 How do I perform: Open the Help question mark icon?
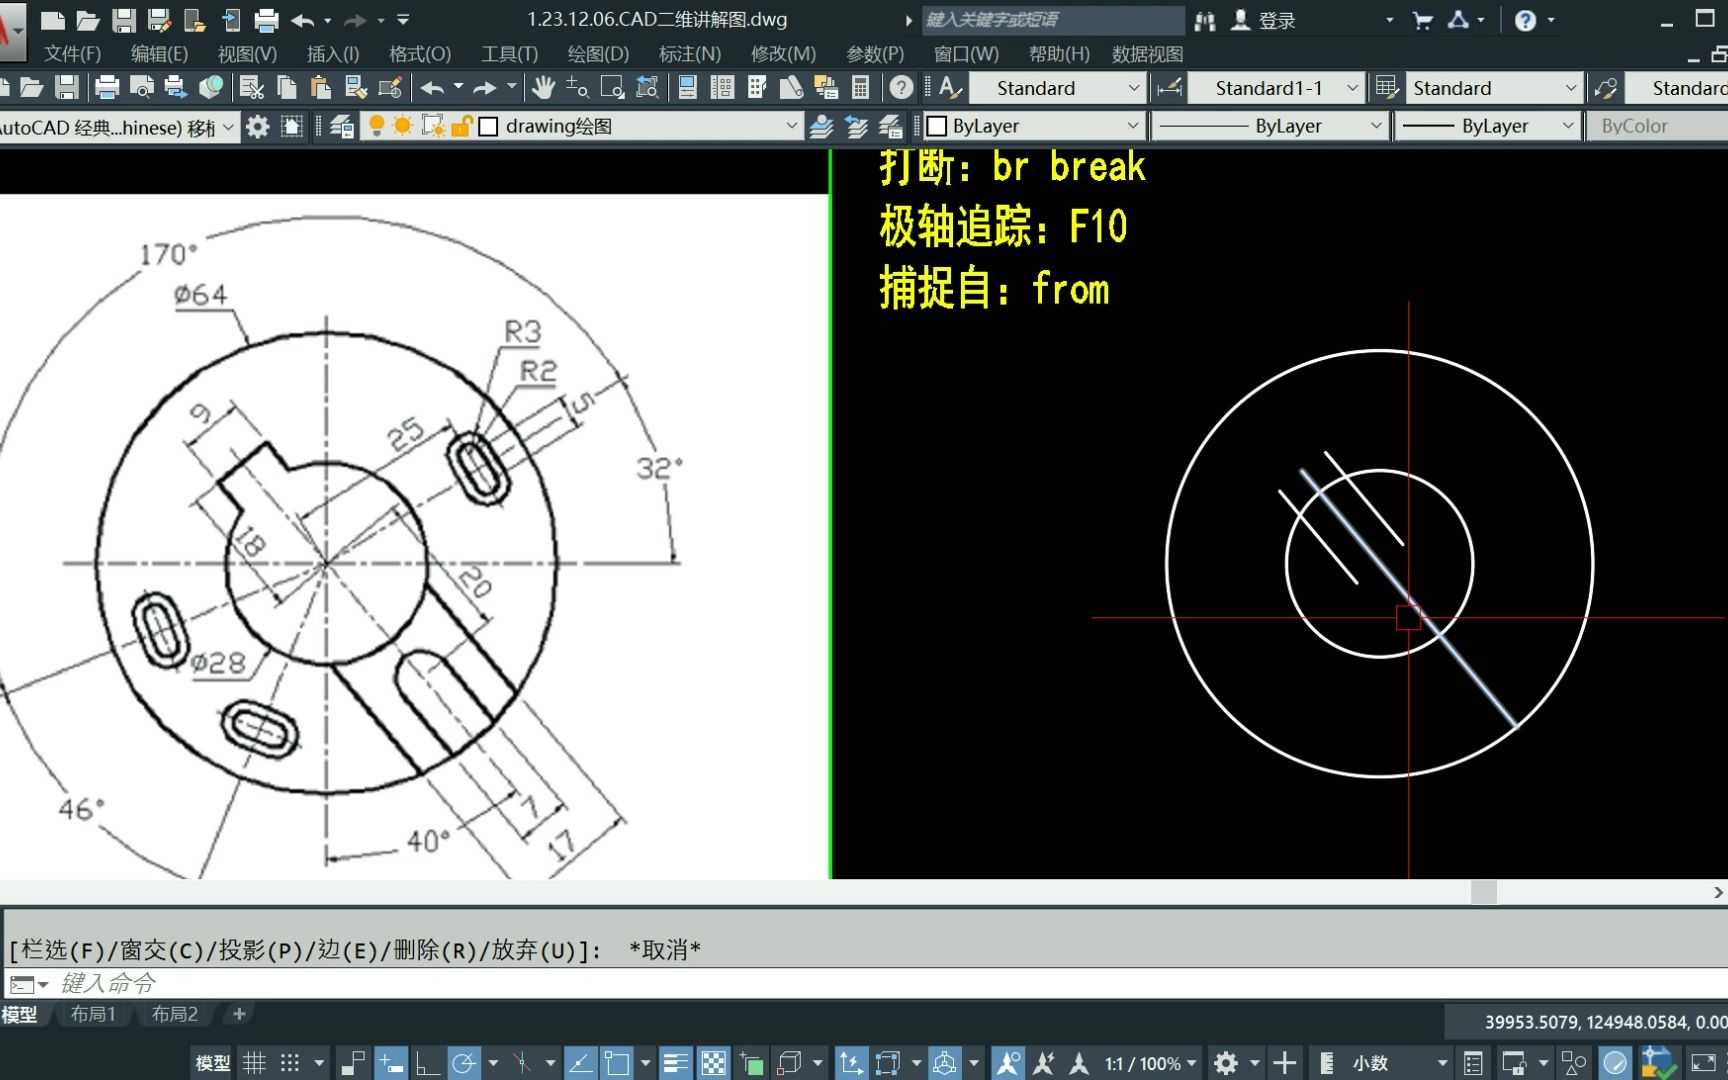(900, 88)
